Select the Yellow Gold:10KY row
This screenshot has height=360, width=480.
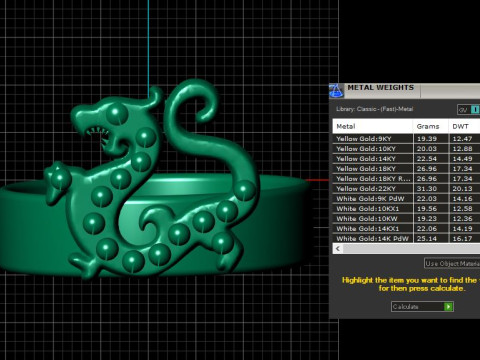click(x=406, y=149)
